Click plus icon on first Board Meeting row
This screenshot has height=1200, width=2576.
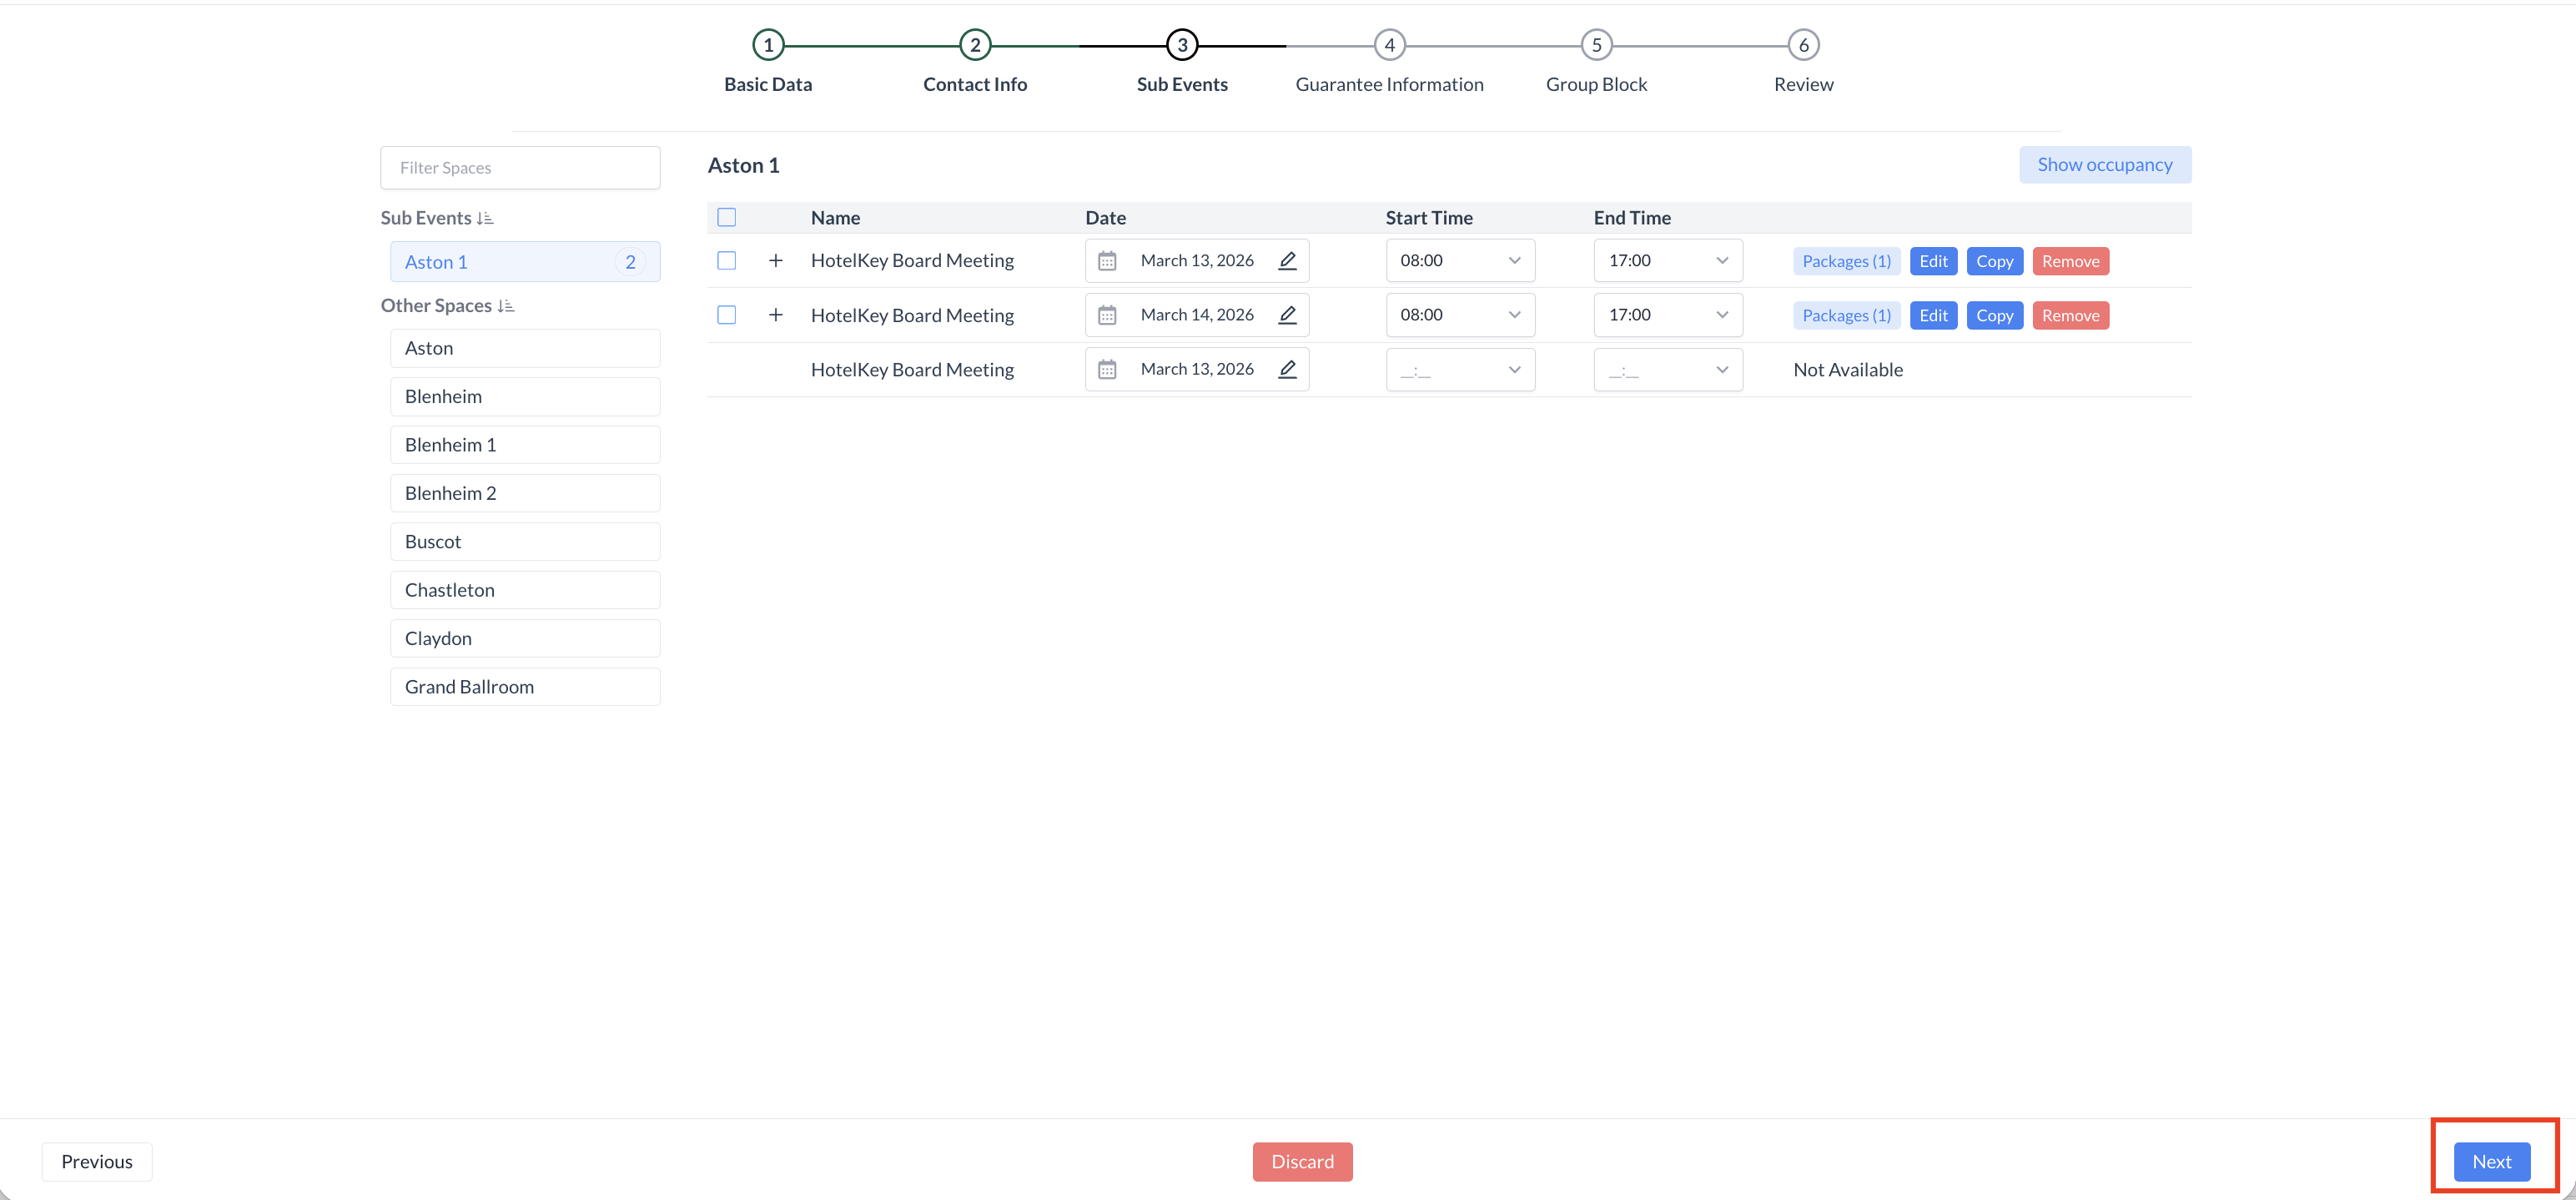775,261
